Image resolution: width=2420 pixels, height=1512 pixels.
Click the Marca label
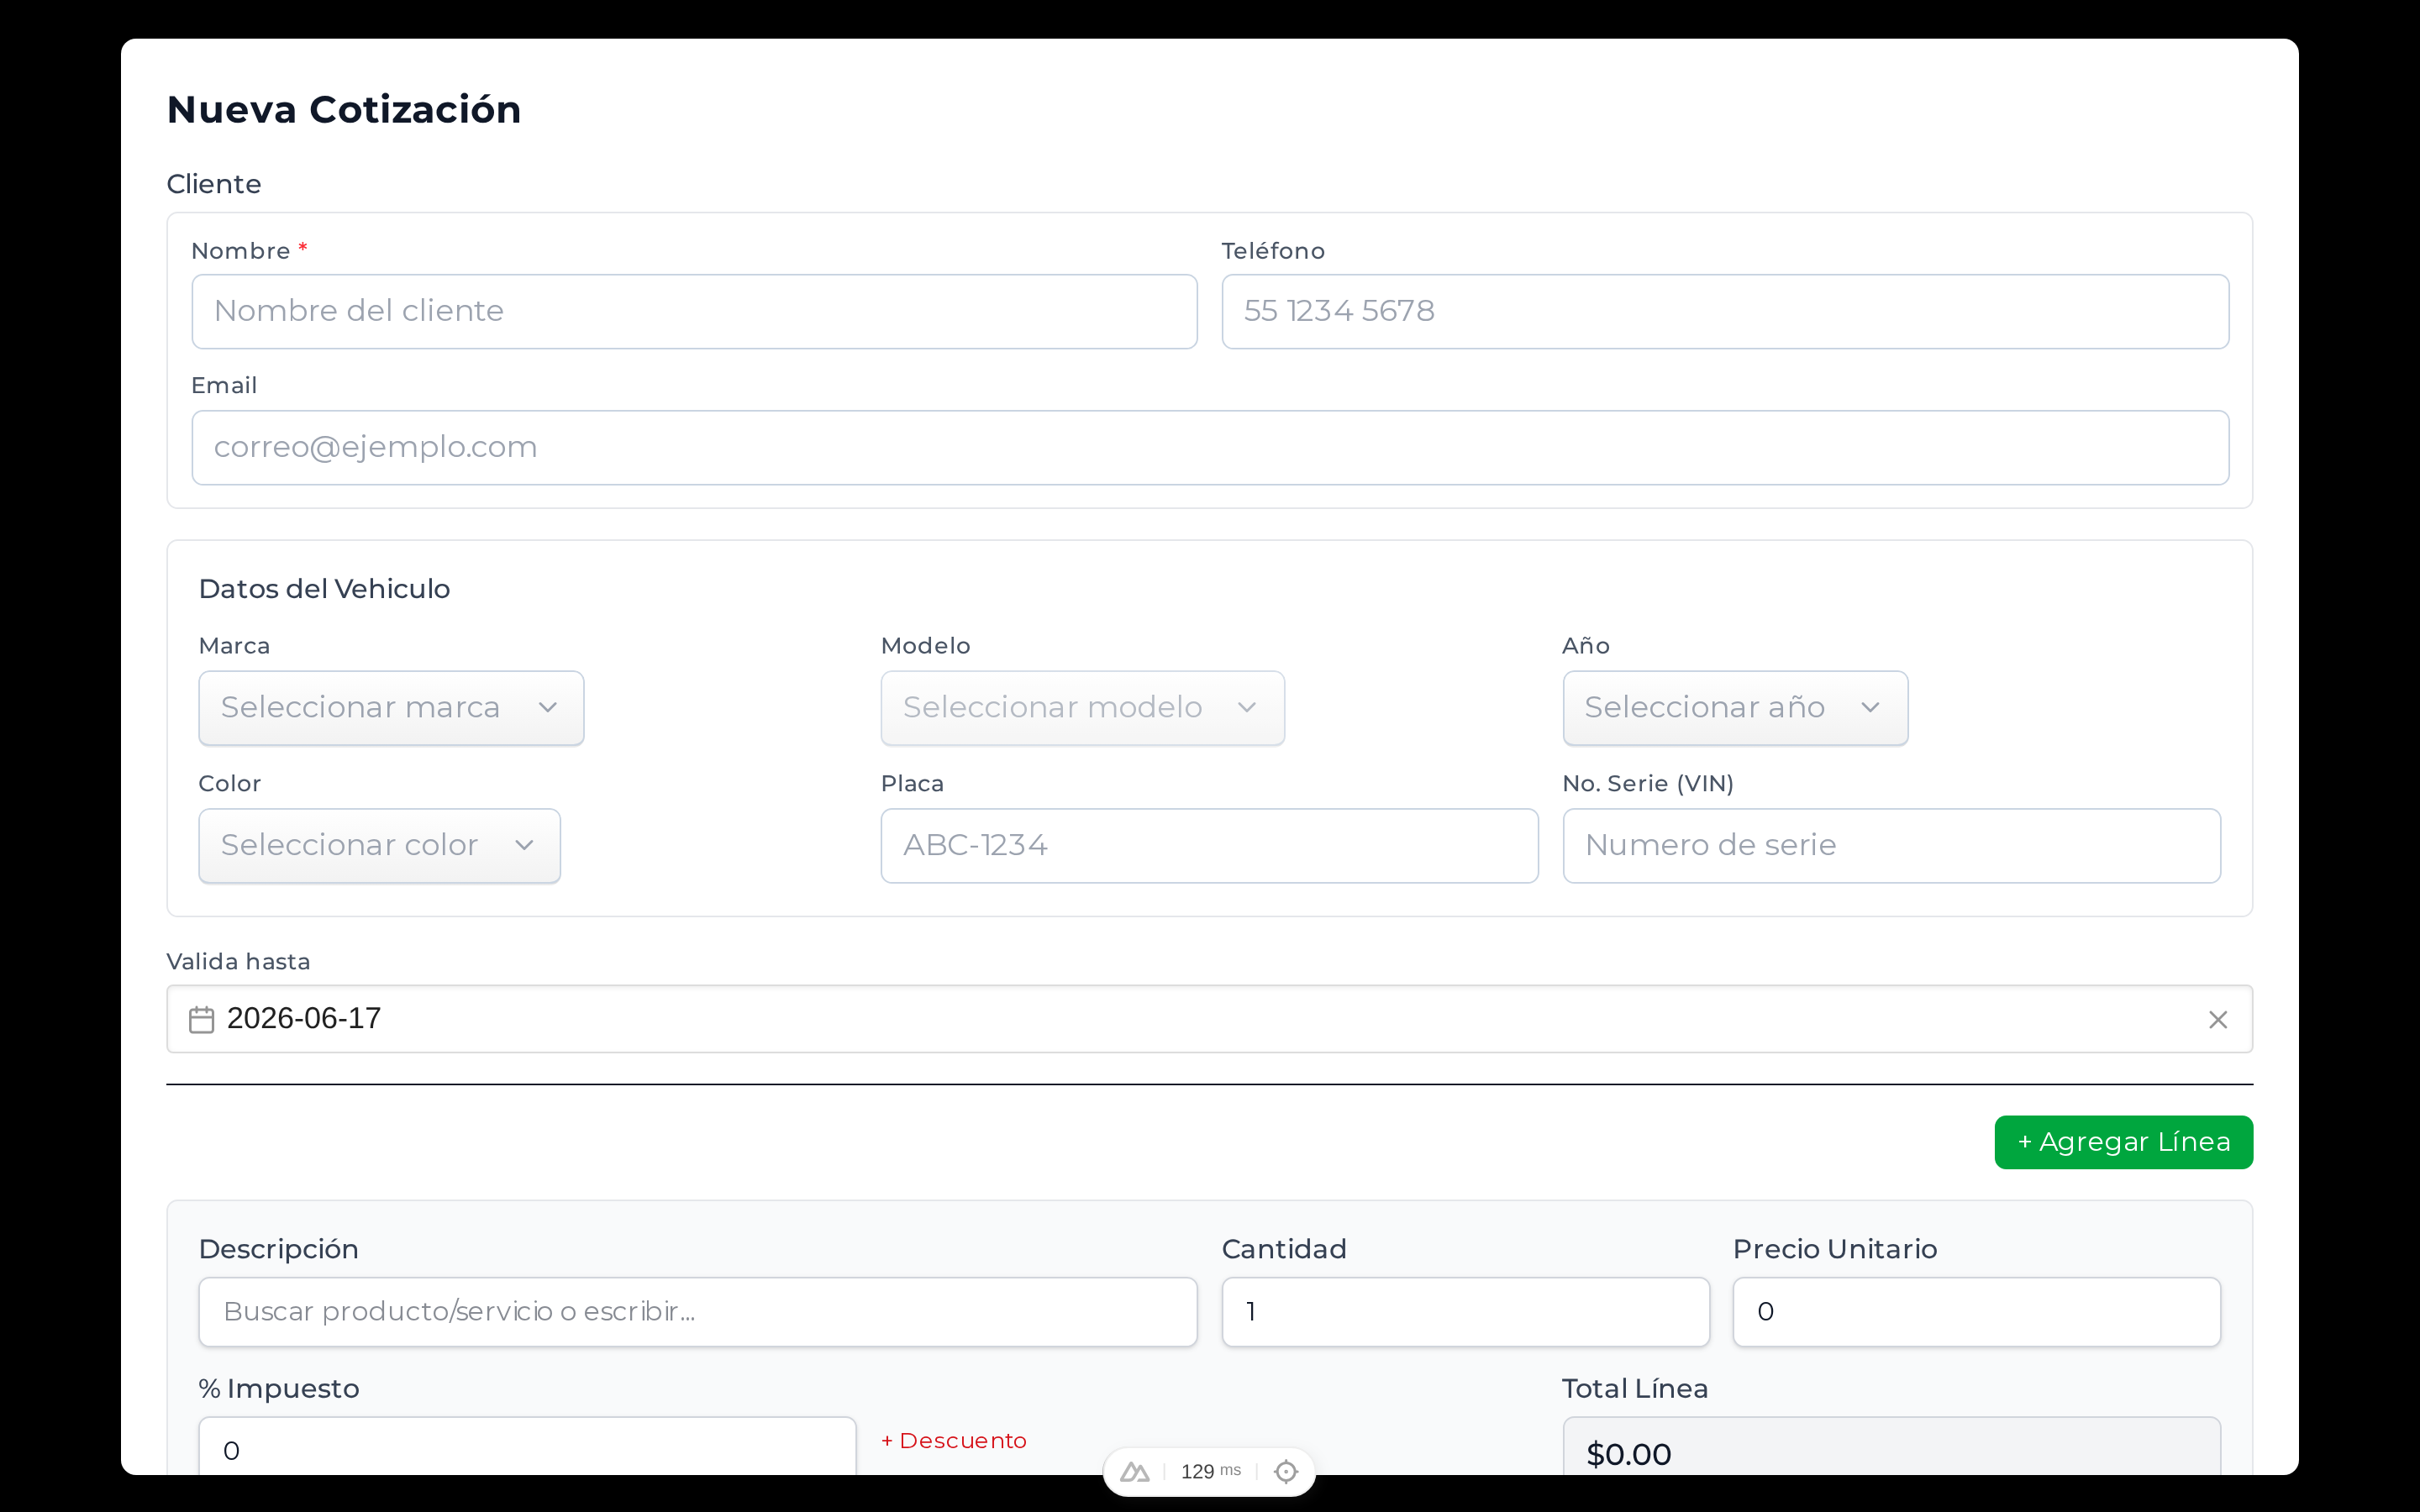pos(234,645)
